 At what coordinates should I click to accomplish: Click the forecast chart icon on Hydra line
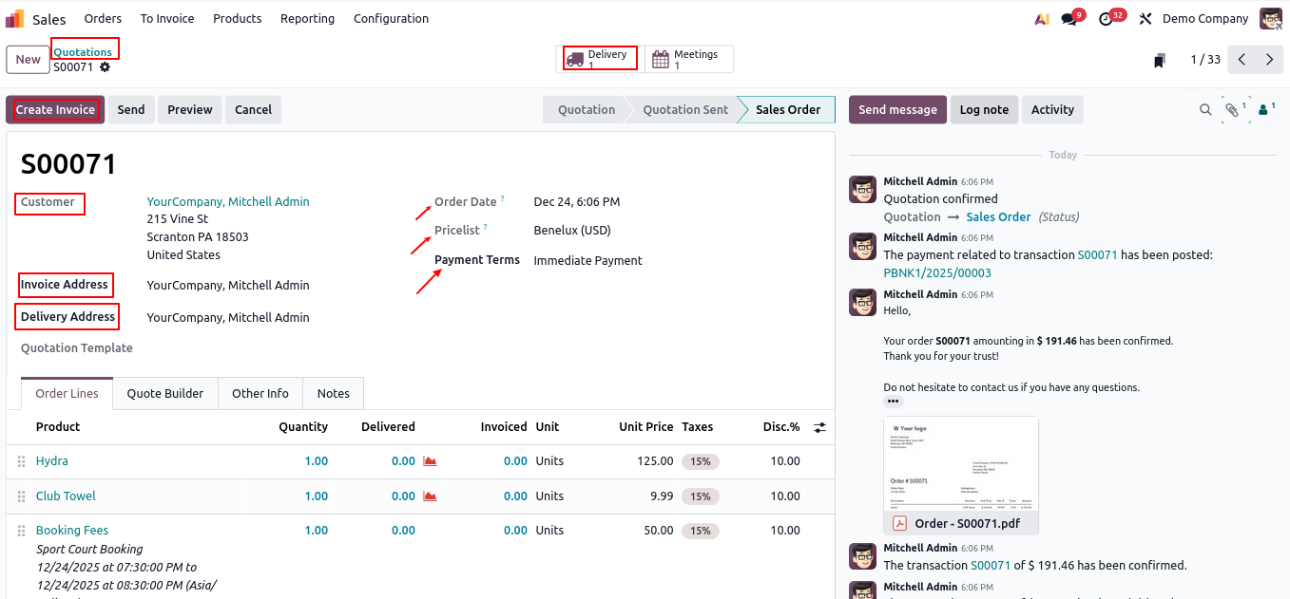430,461
